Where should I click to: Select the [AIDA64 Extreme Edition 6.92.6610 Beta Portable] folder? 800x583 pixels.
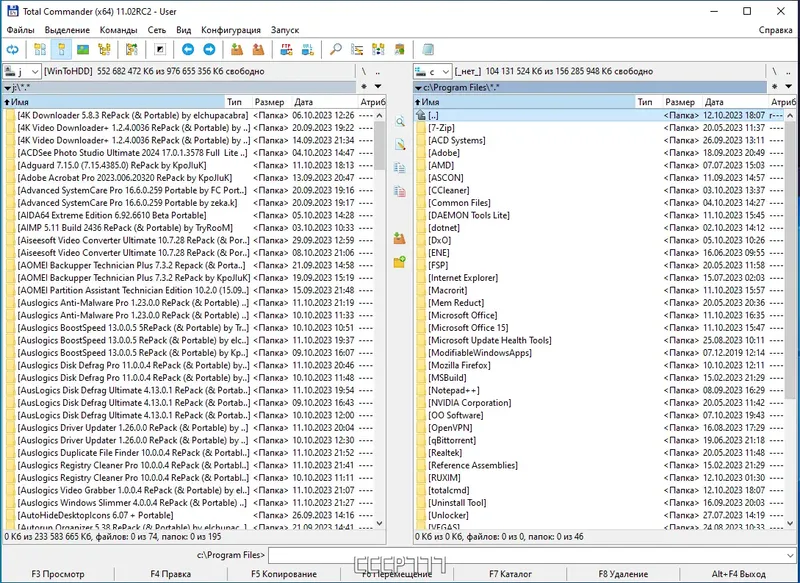[189, 215]
